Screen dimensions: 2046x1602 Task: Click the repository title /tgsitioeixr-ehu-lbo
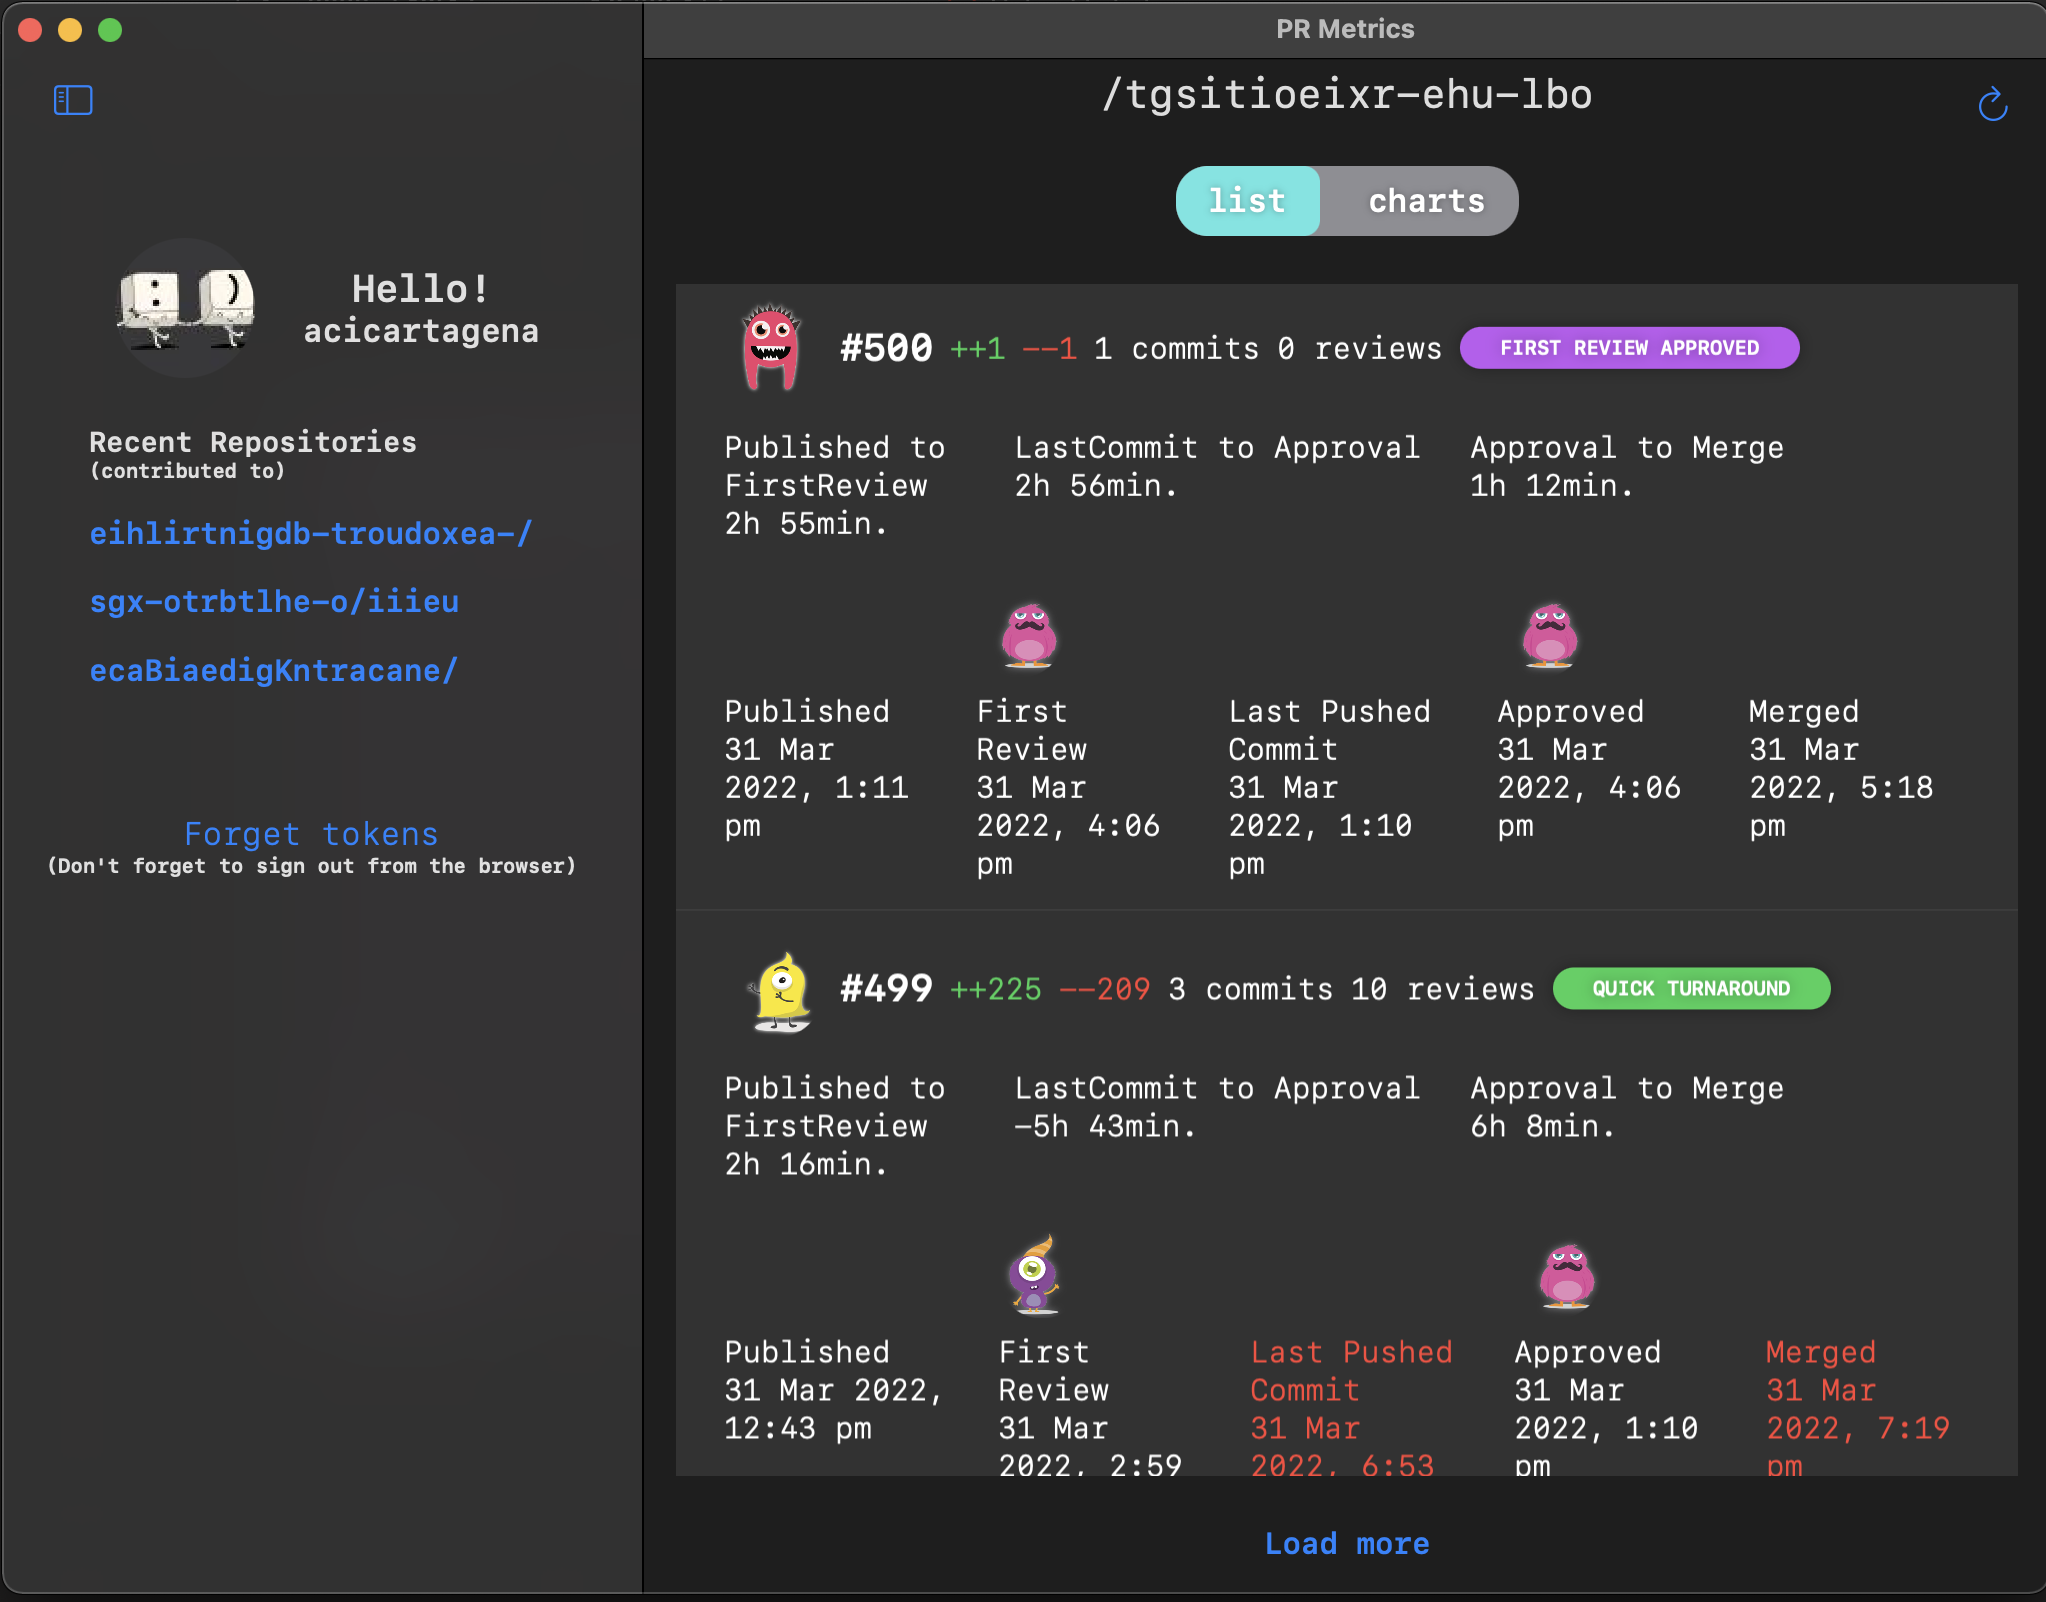click(x=1347, y=95)
